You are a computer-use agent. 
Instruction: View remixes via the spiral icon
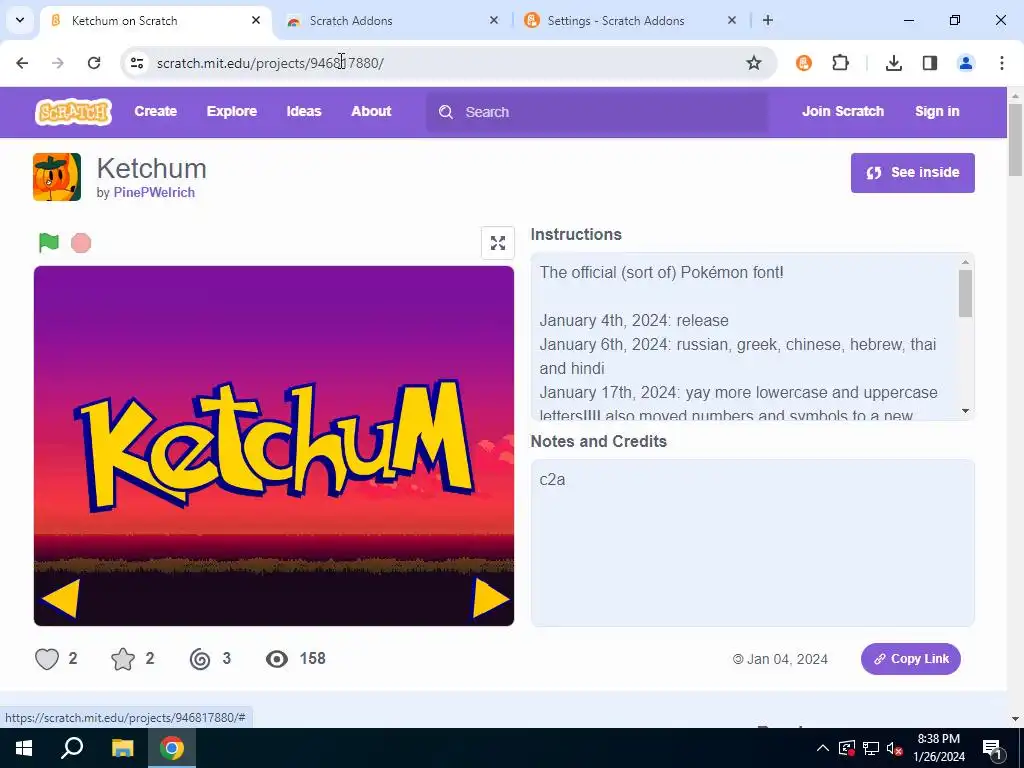point(200,659)
